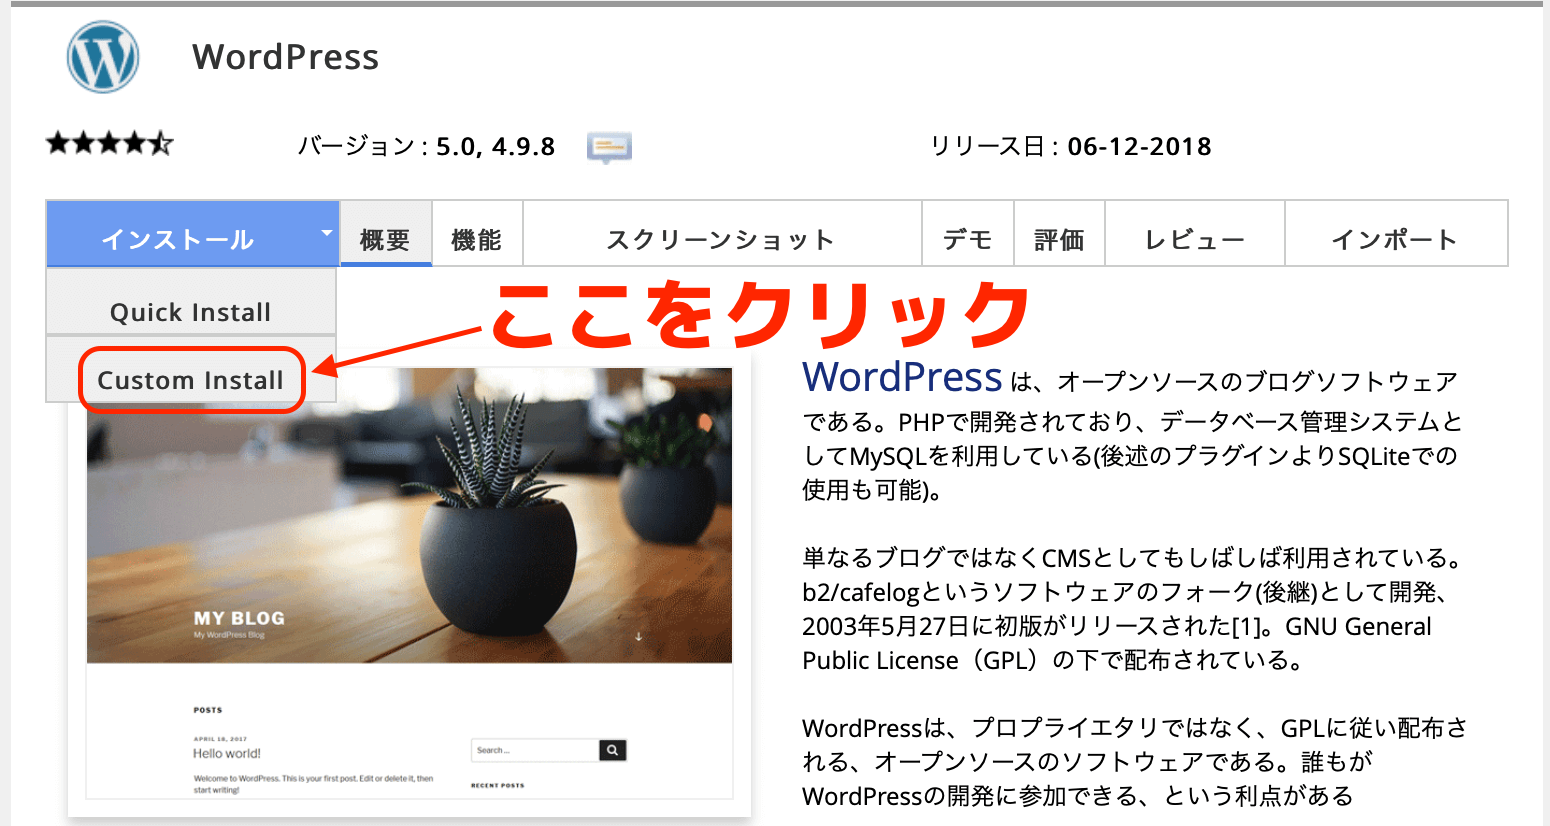Screen dimensions: 1550x826
Task: Click the blue WordPress link in the description
Action: (901, 377)
